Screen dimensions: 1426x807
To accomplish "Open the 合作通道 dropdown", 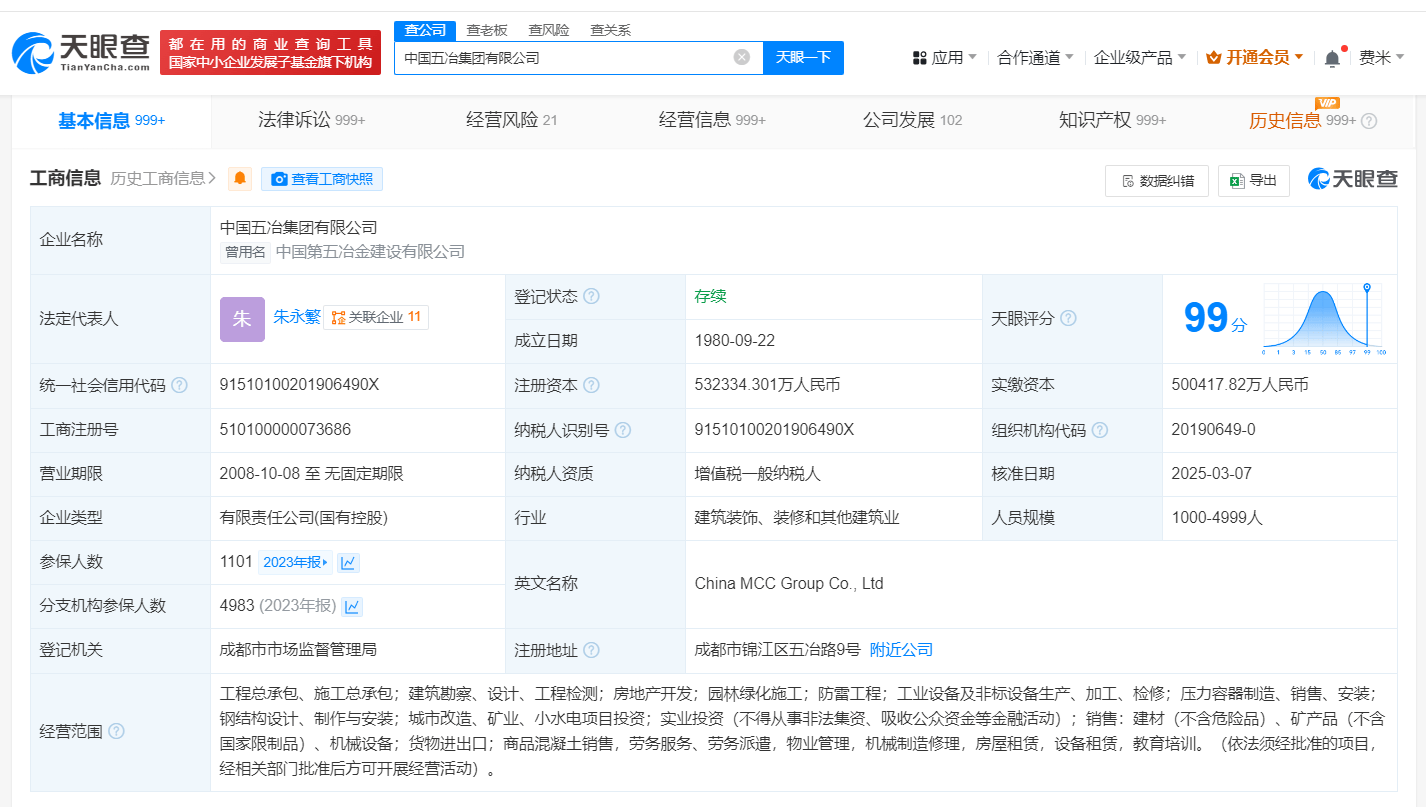I will (1036, 58).
